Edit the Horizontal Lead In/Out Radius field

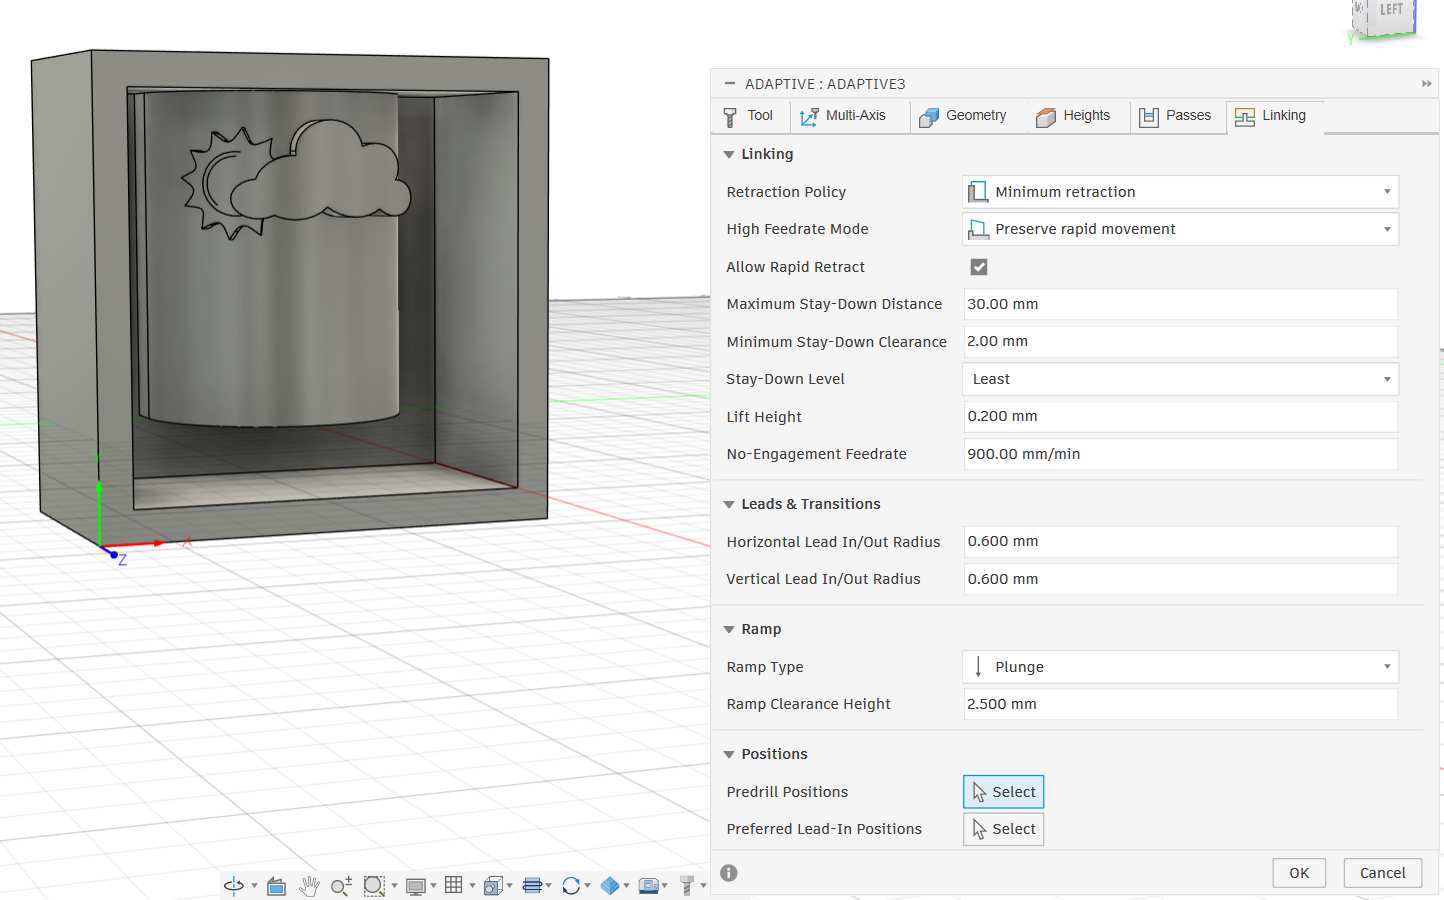point(1180,541)
